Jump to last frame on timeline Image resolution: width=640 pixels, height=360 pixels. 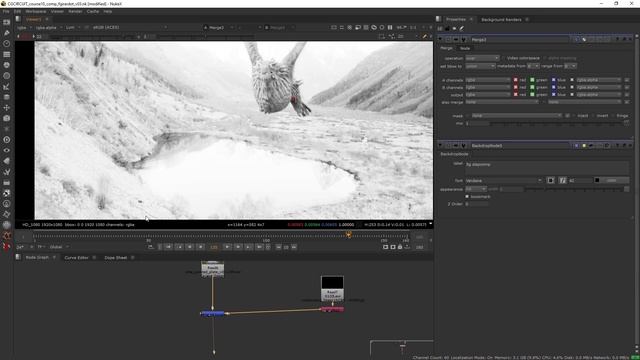point(259,247)
